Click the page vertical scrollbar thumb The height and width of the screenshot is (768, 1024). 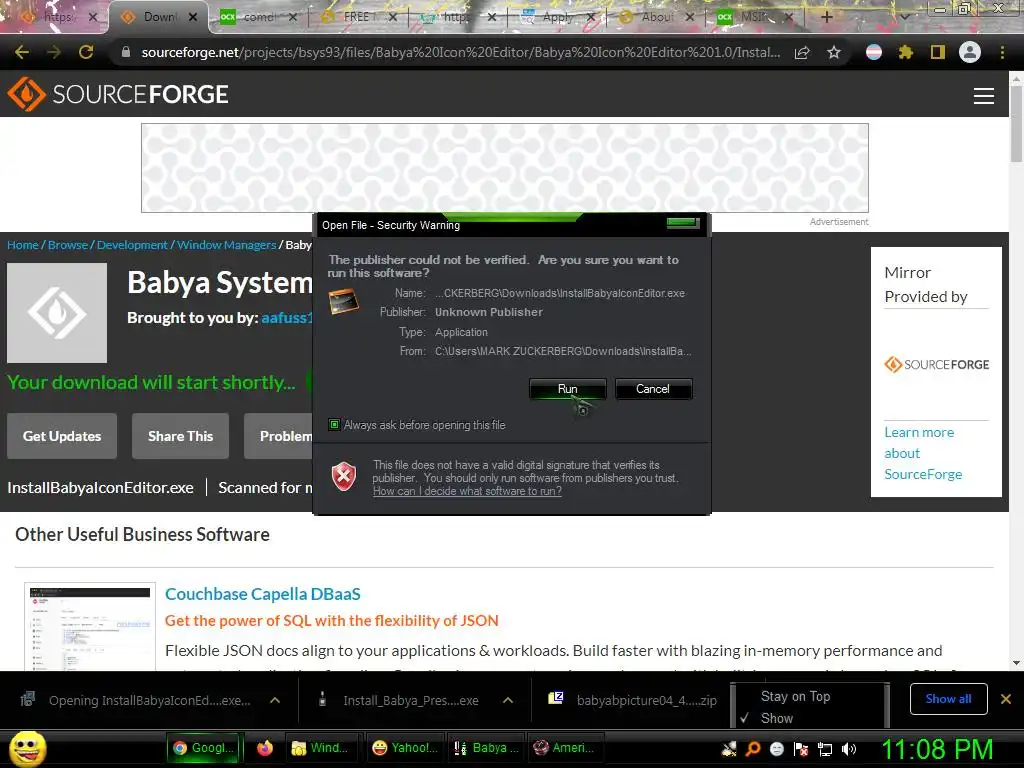pyautogui.click(x=1016, y=124)
